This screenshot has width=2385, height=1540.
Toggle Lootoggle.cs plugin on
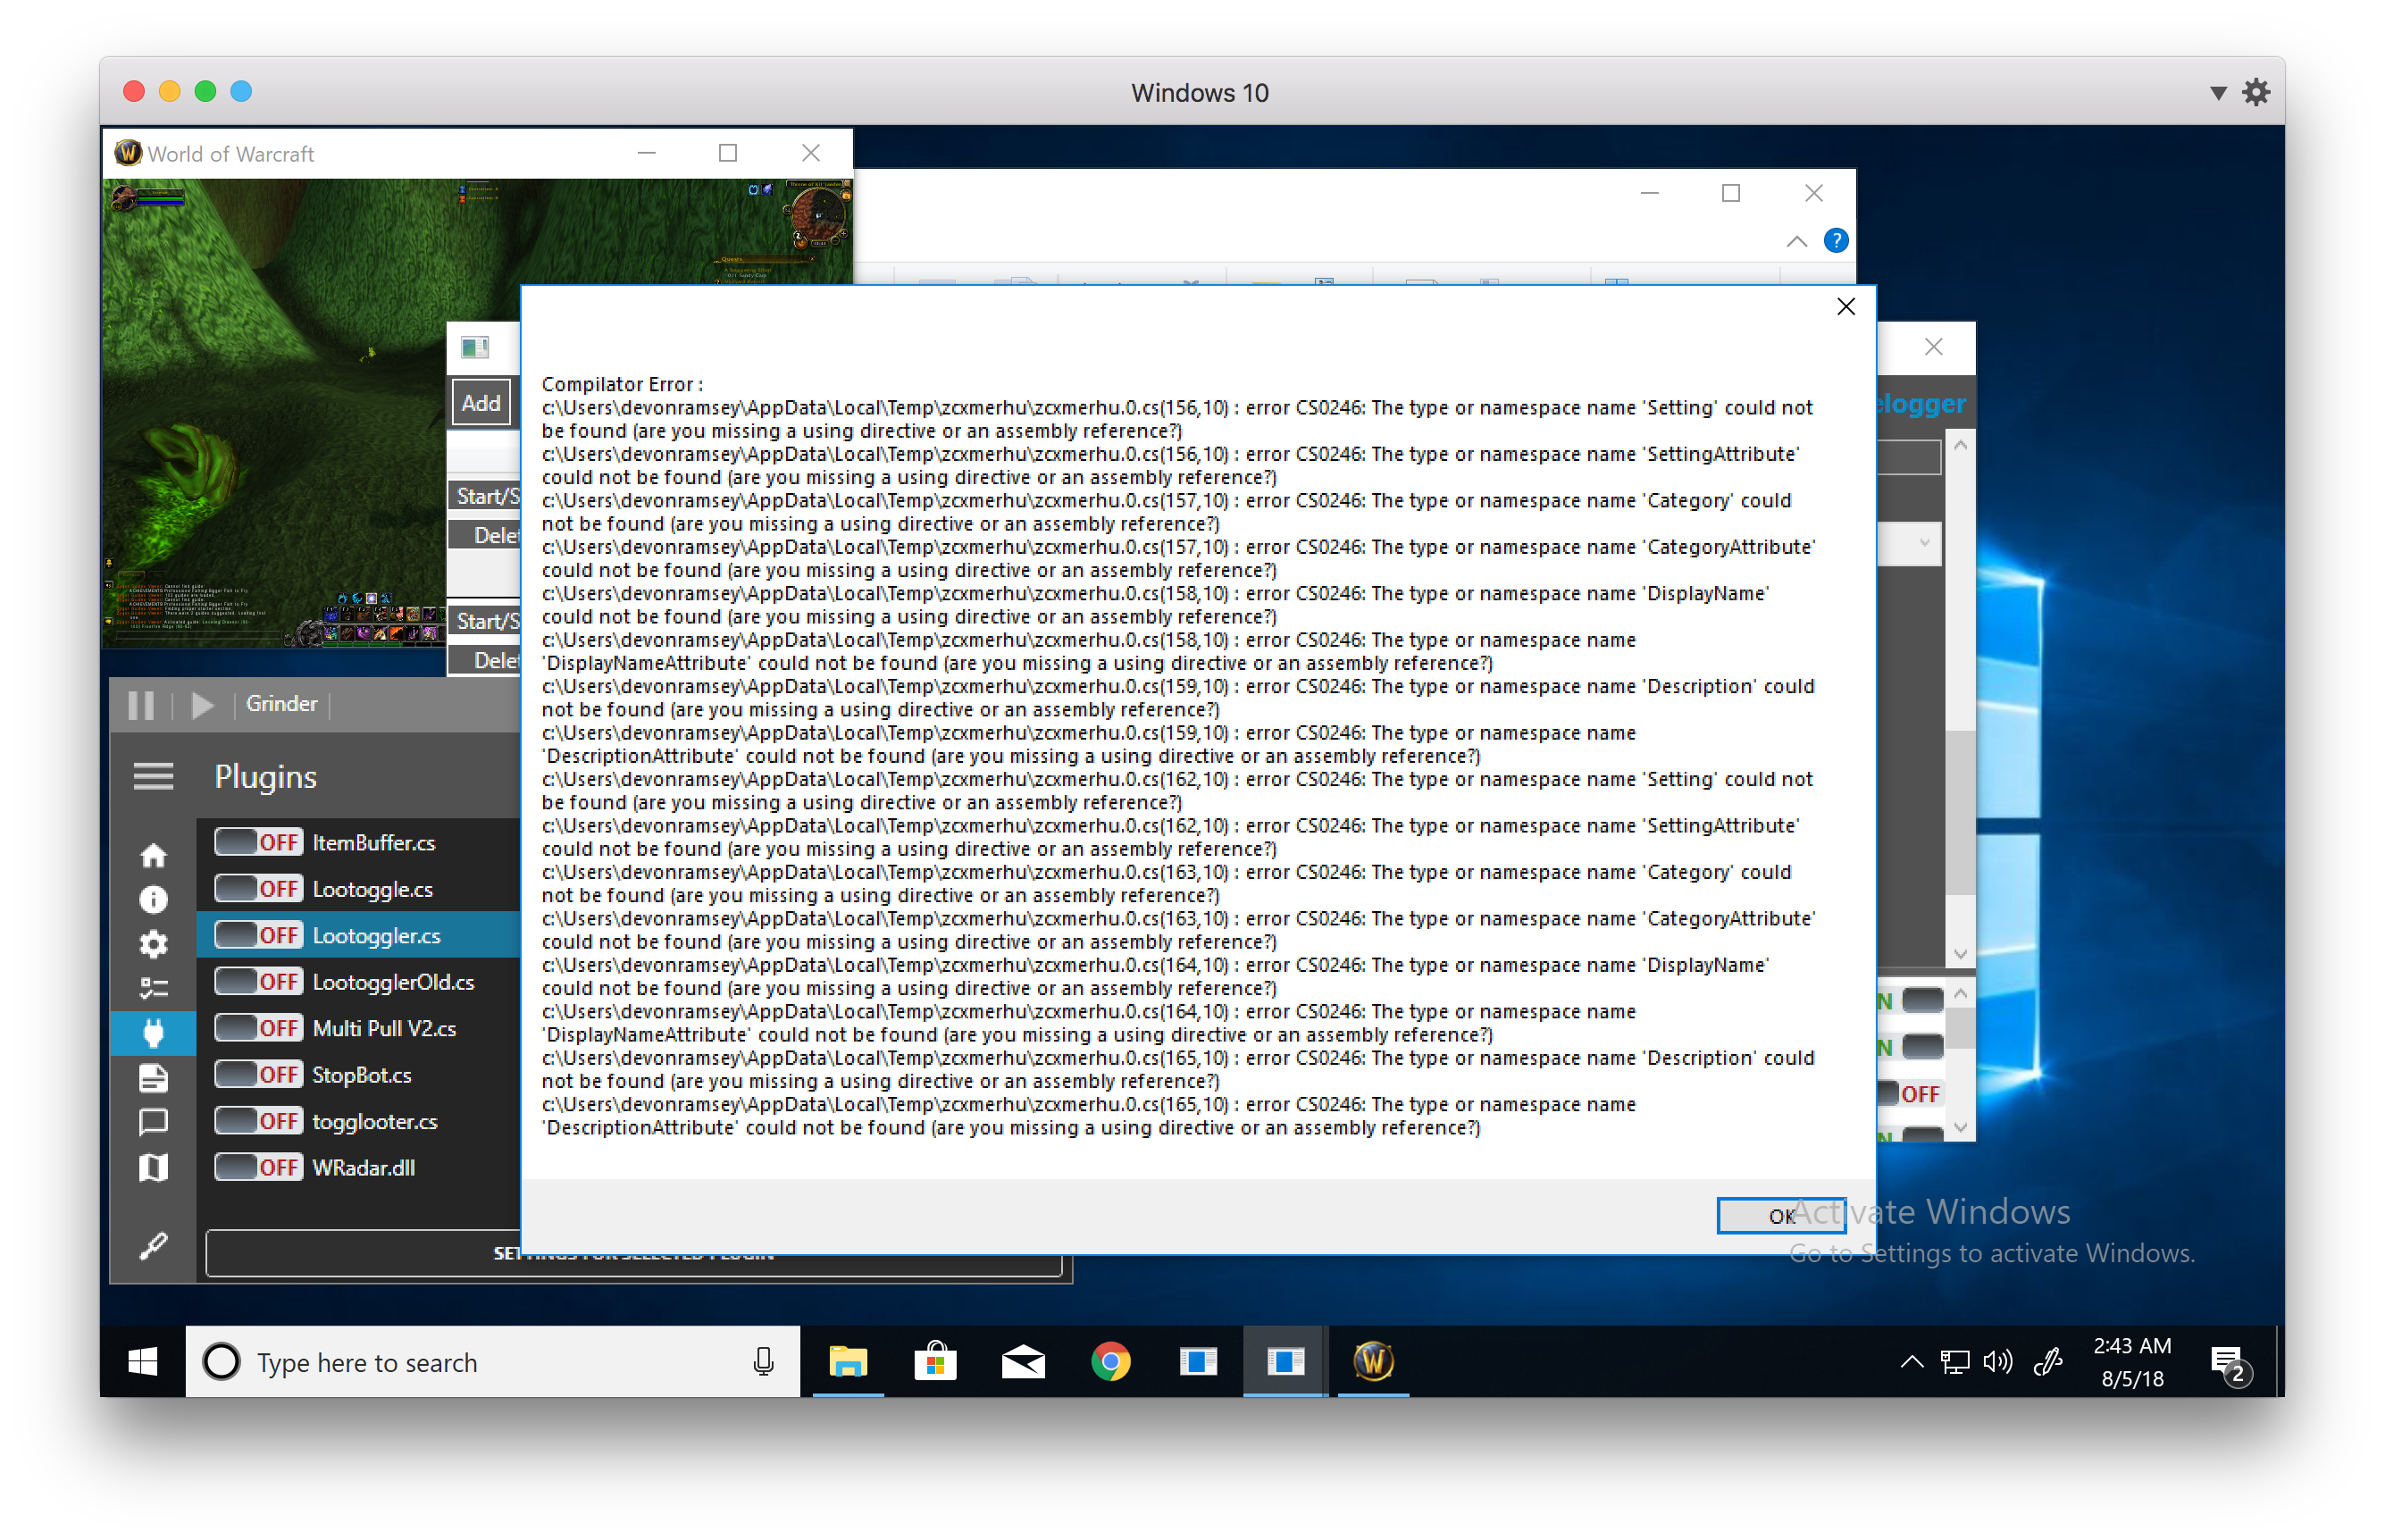click(x=258, y=889)
